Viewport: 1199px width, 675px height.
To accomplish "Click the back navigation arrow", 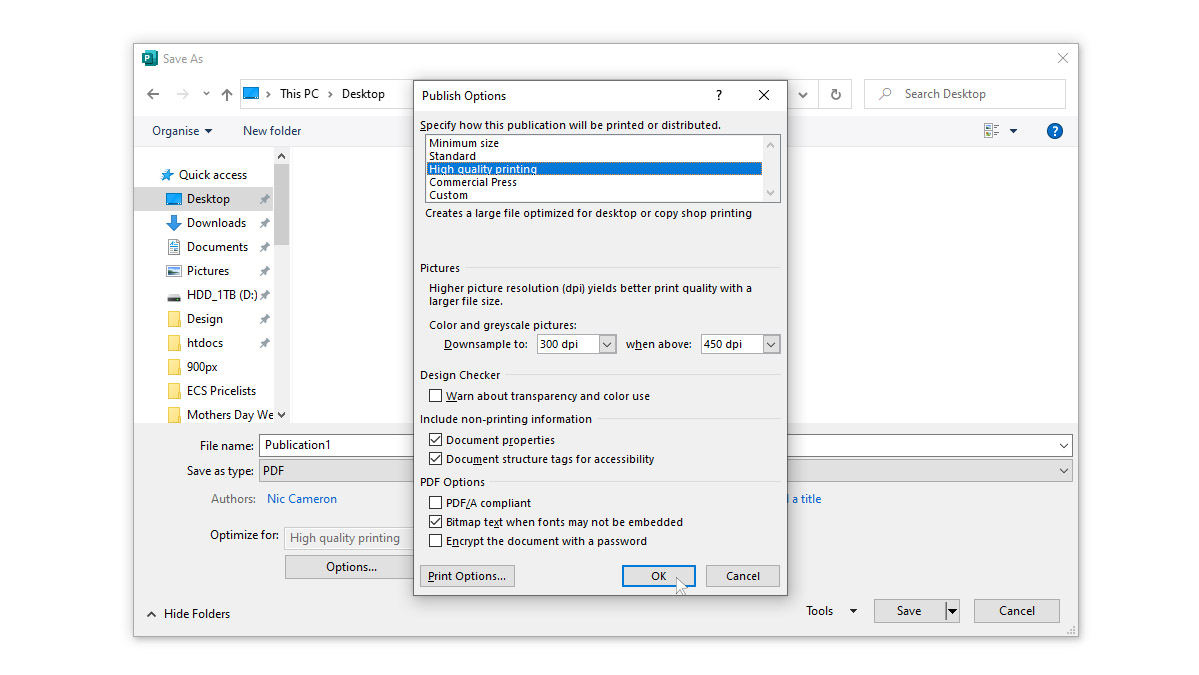I will tap(152, 93).
